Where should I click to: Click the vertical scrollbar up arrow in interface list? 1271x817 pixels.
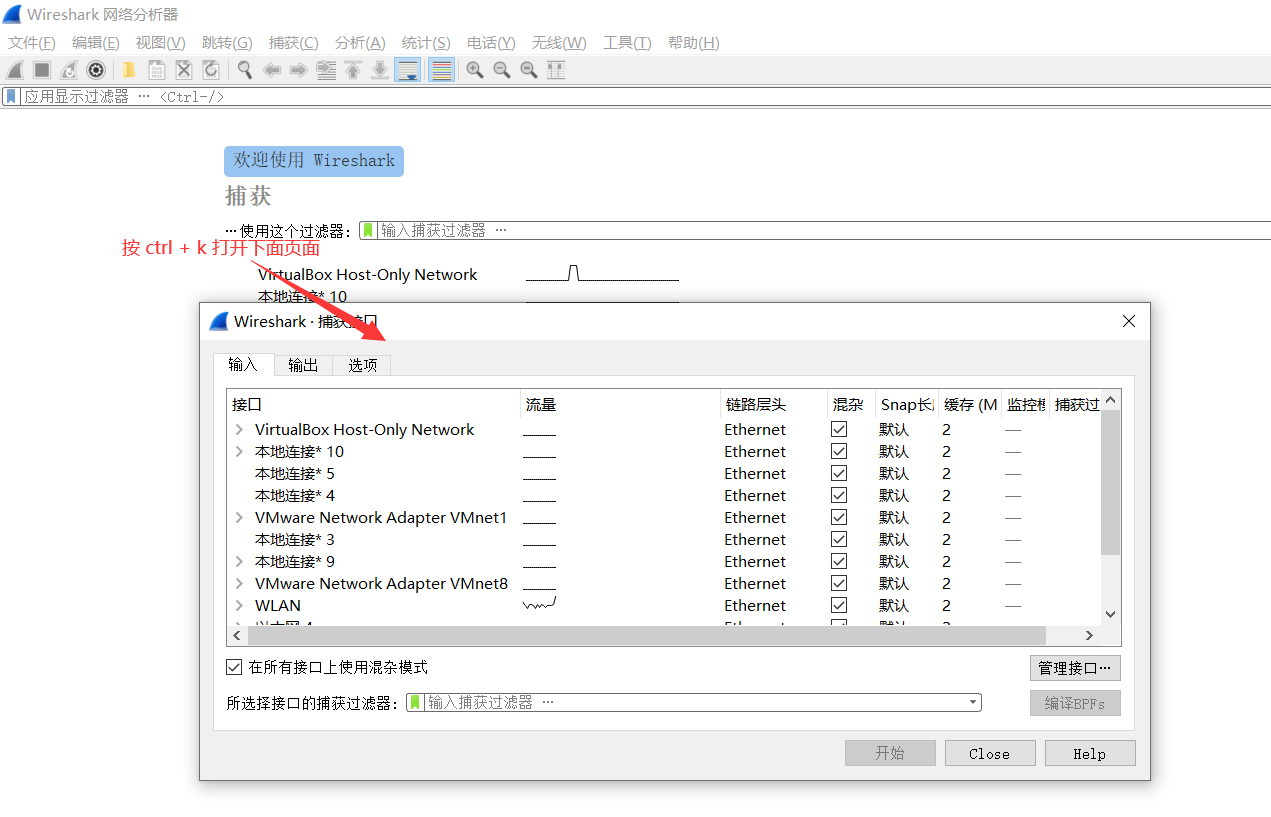[1110, 400]
